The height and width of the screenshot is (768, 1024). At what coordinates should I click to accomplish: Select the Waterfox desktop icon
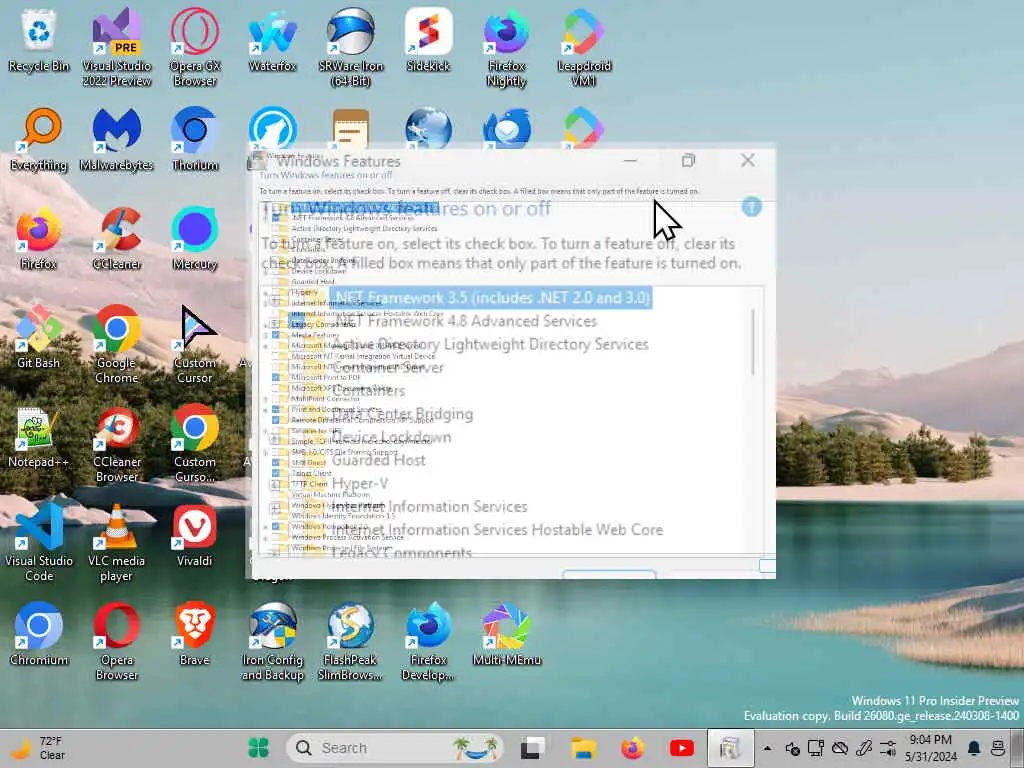click(272, 40)
